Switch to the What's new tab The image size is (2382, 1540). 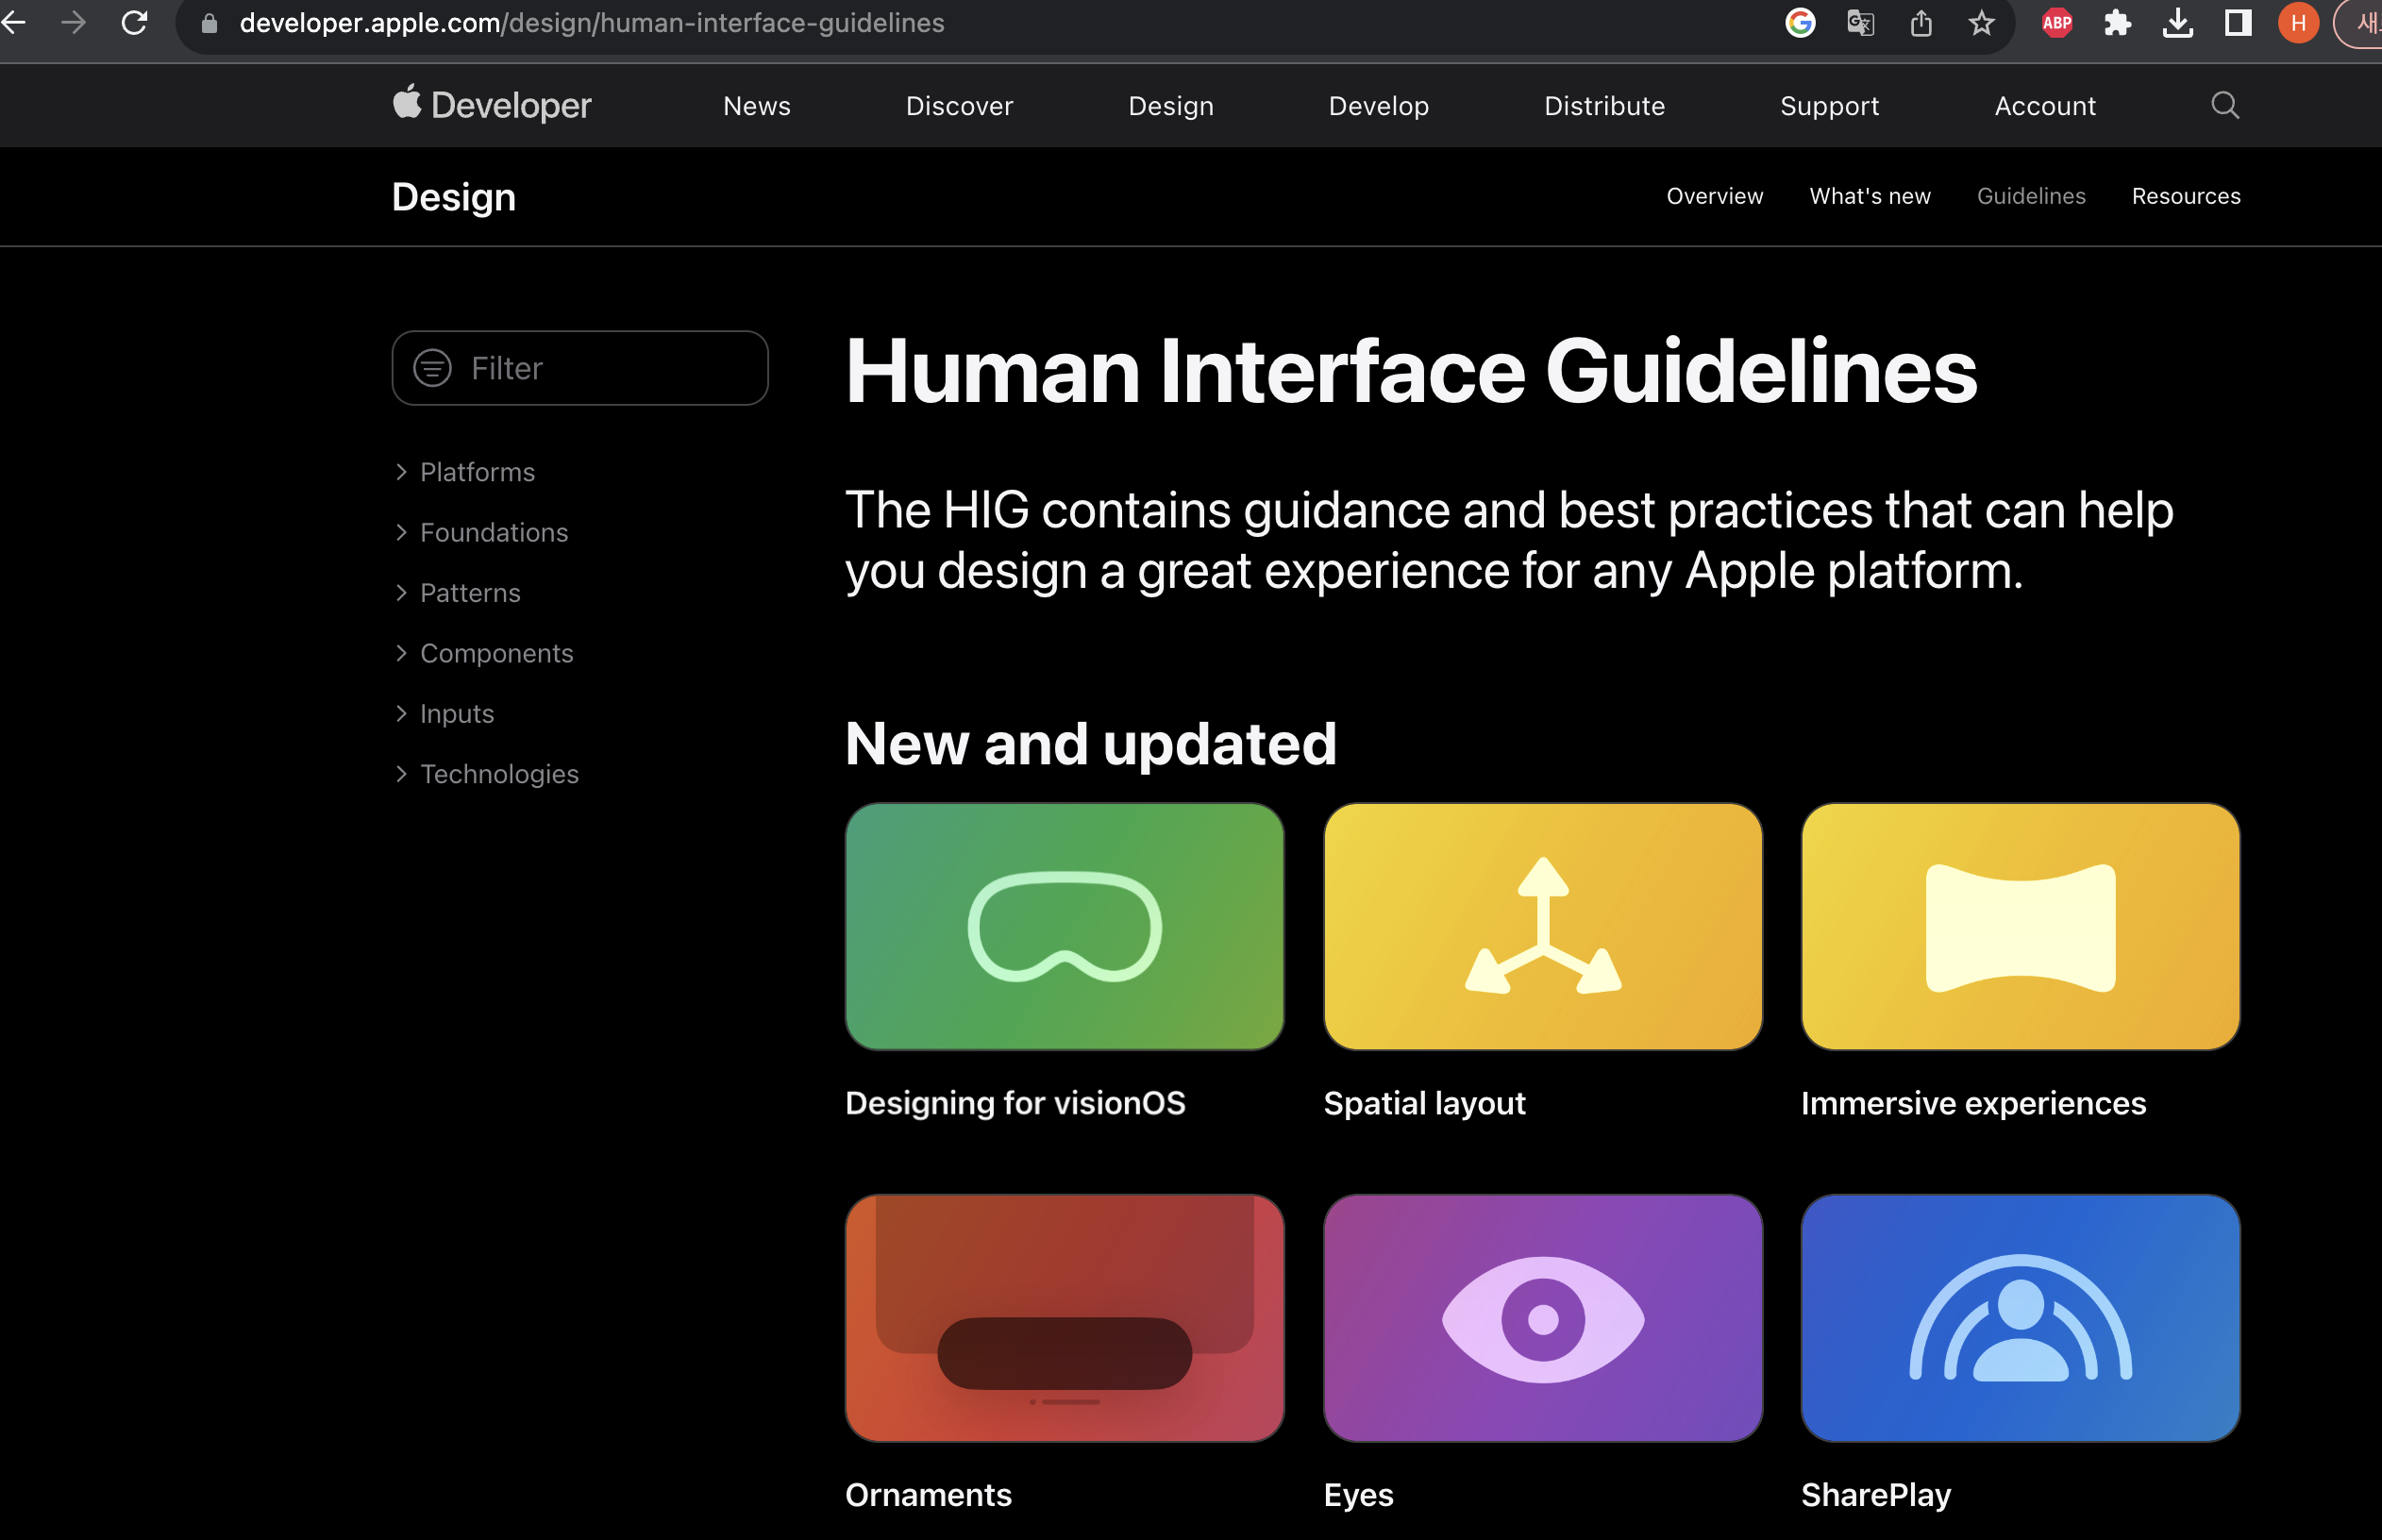click(1869, 196)
